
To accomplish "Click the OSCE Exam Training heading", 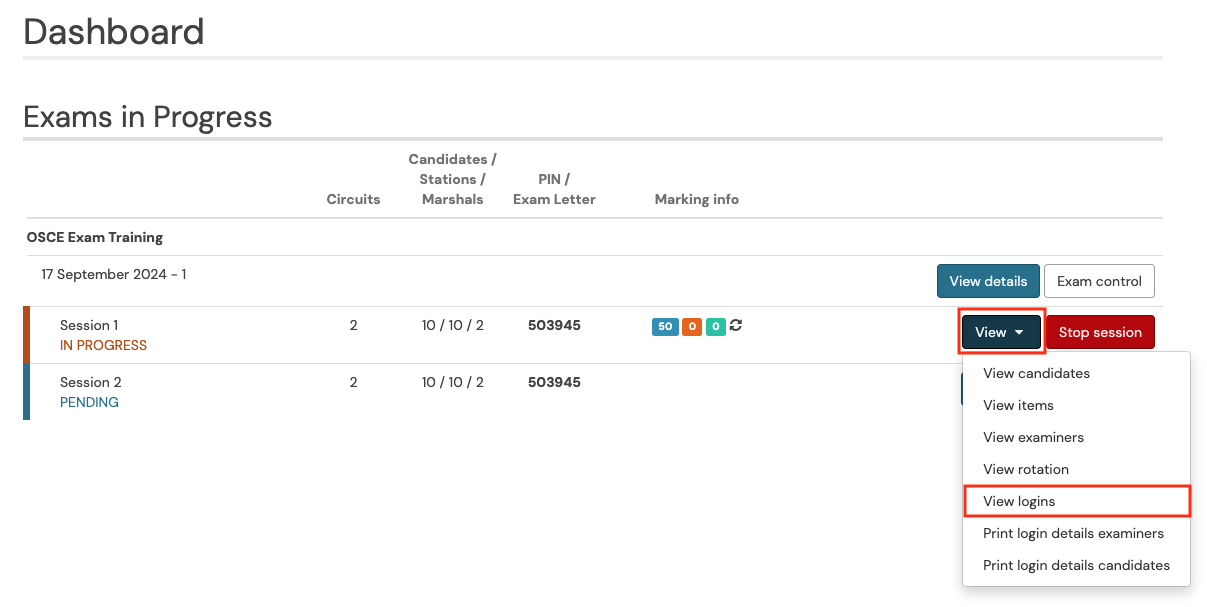I will pyautogui.click(x=95, y=237).
